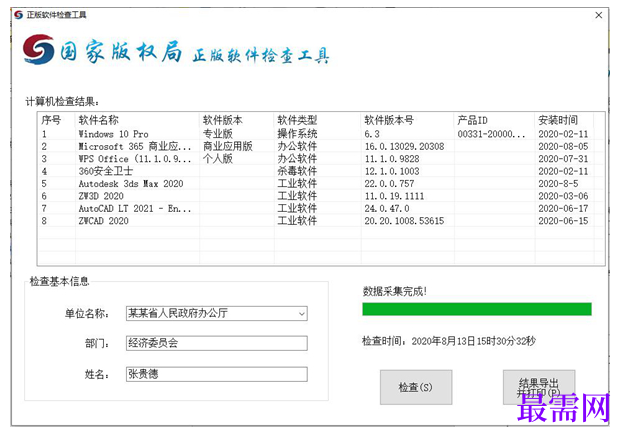Click the 商业应用版 version cell
This screenshot has height=439, width=629.
point(227,146)
